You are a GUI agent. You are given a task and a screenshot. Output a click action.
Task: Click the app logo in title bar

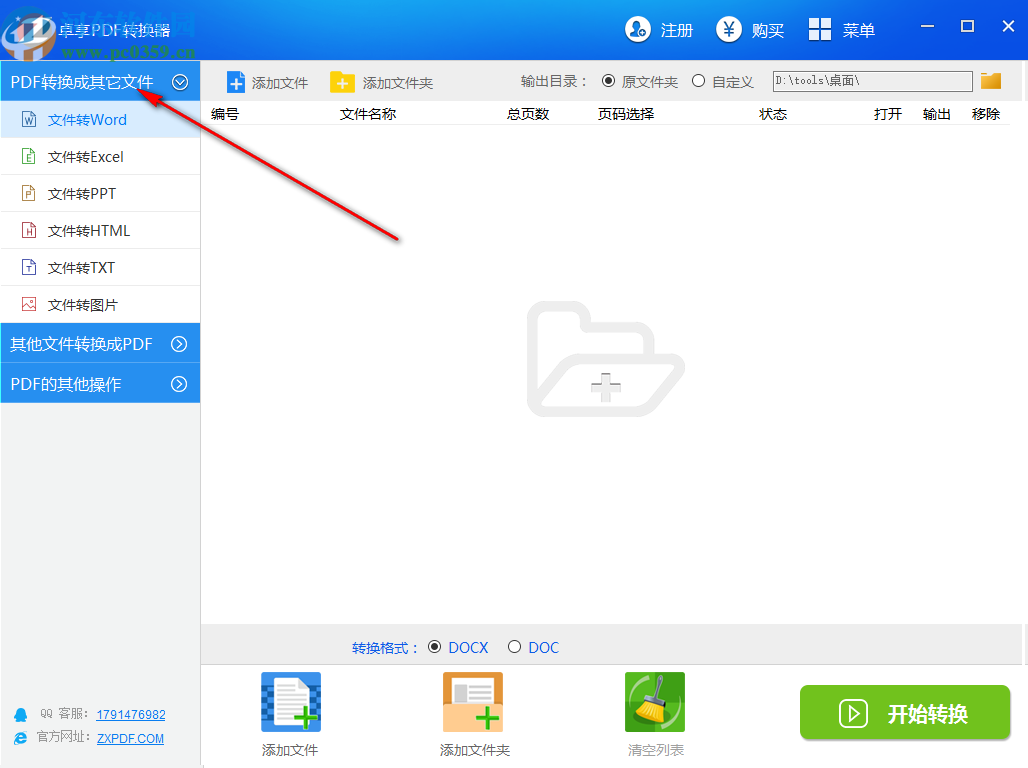point(28,33)
